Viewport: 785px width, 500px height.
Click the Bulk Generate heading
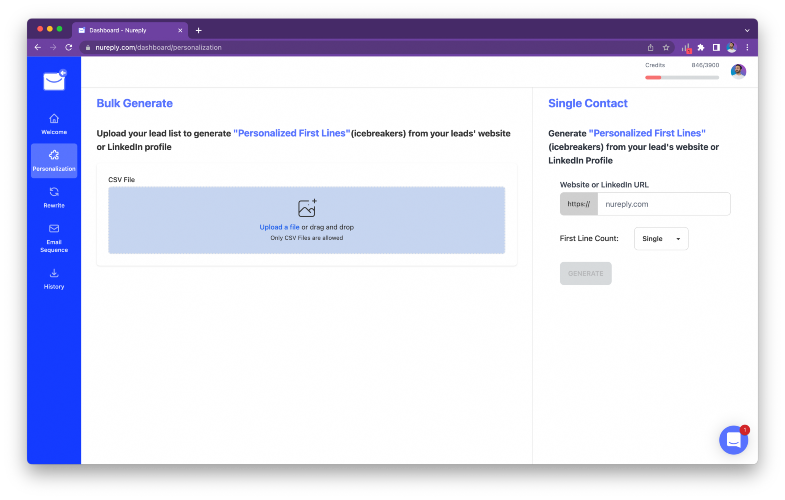point(135,103)
